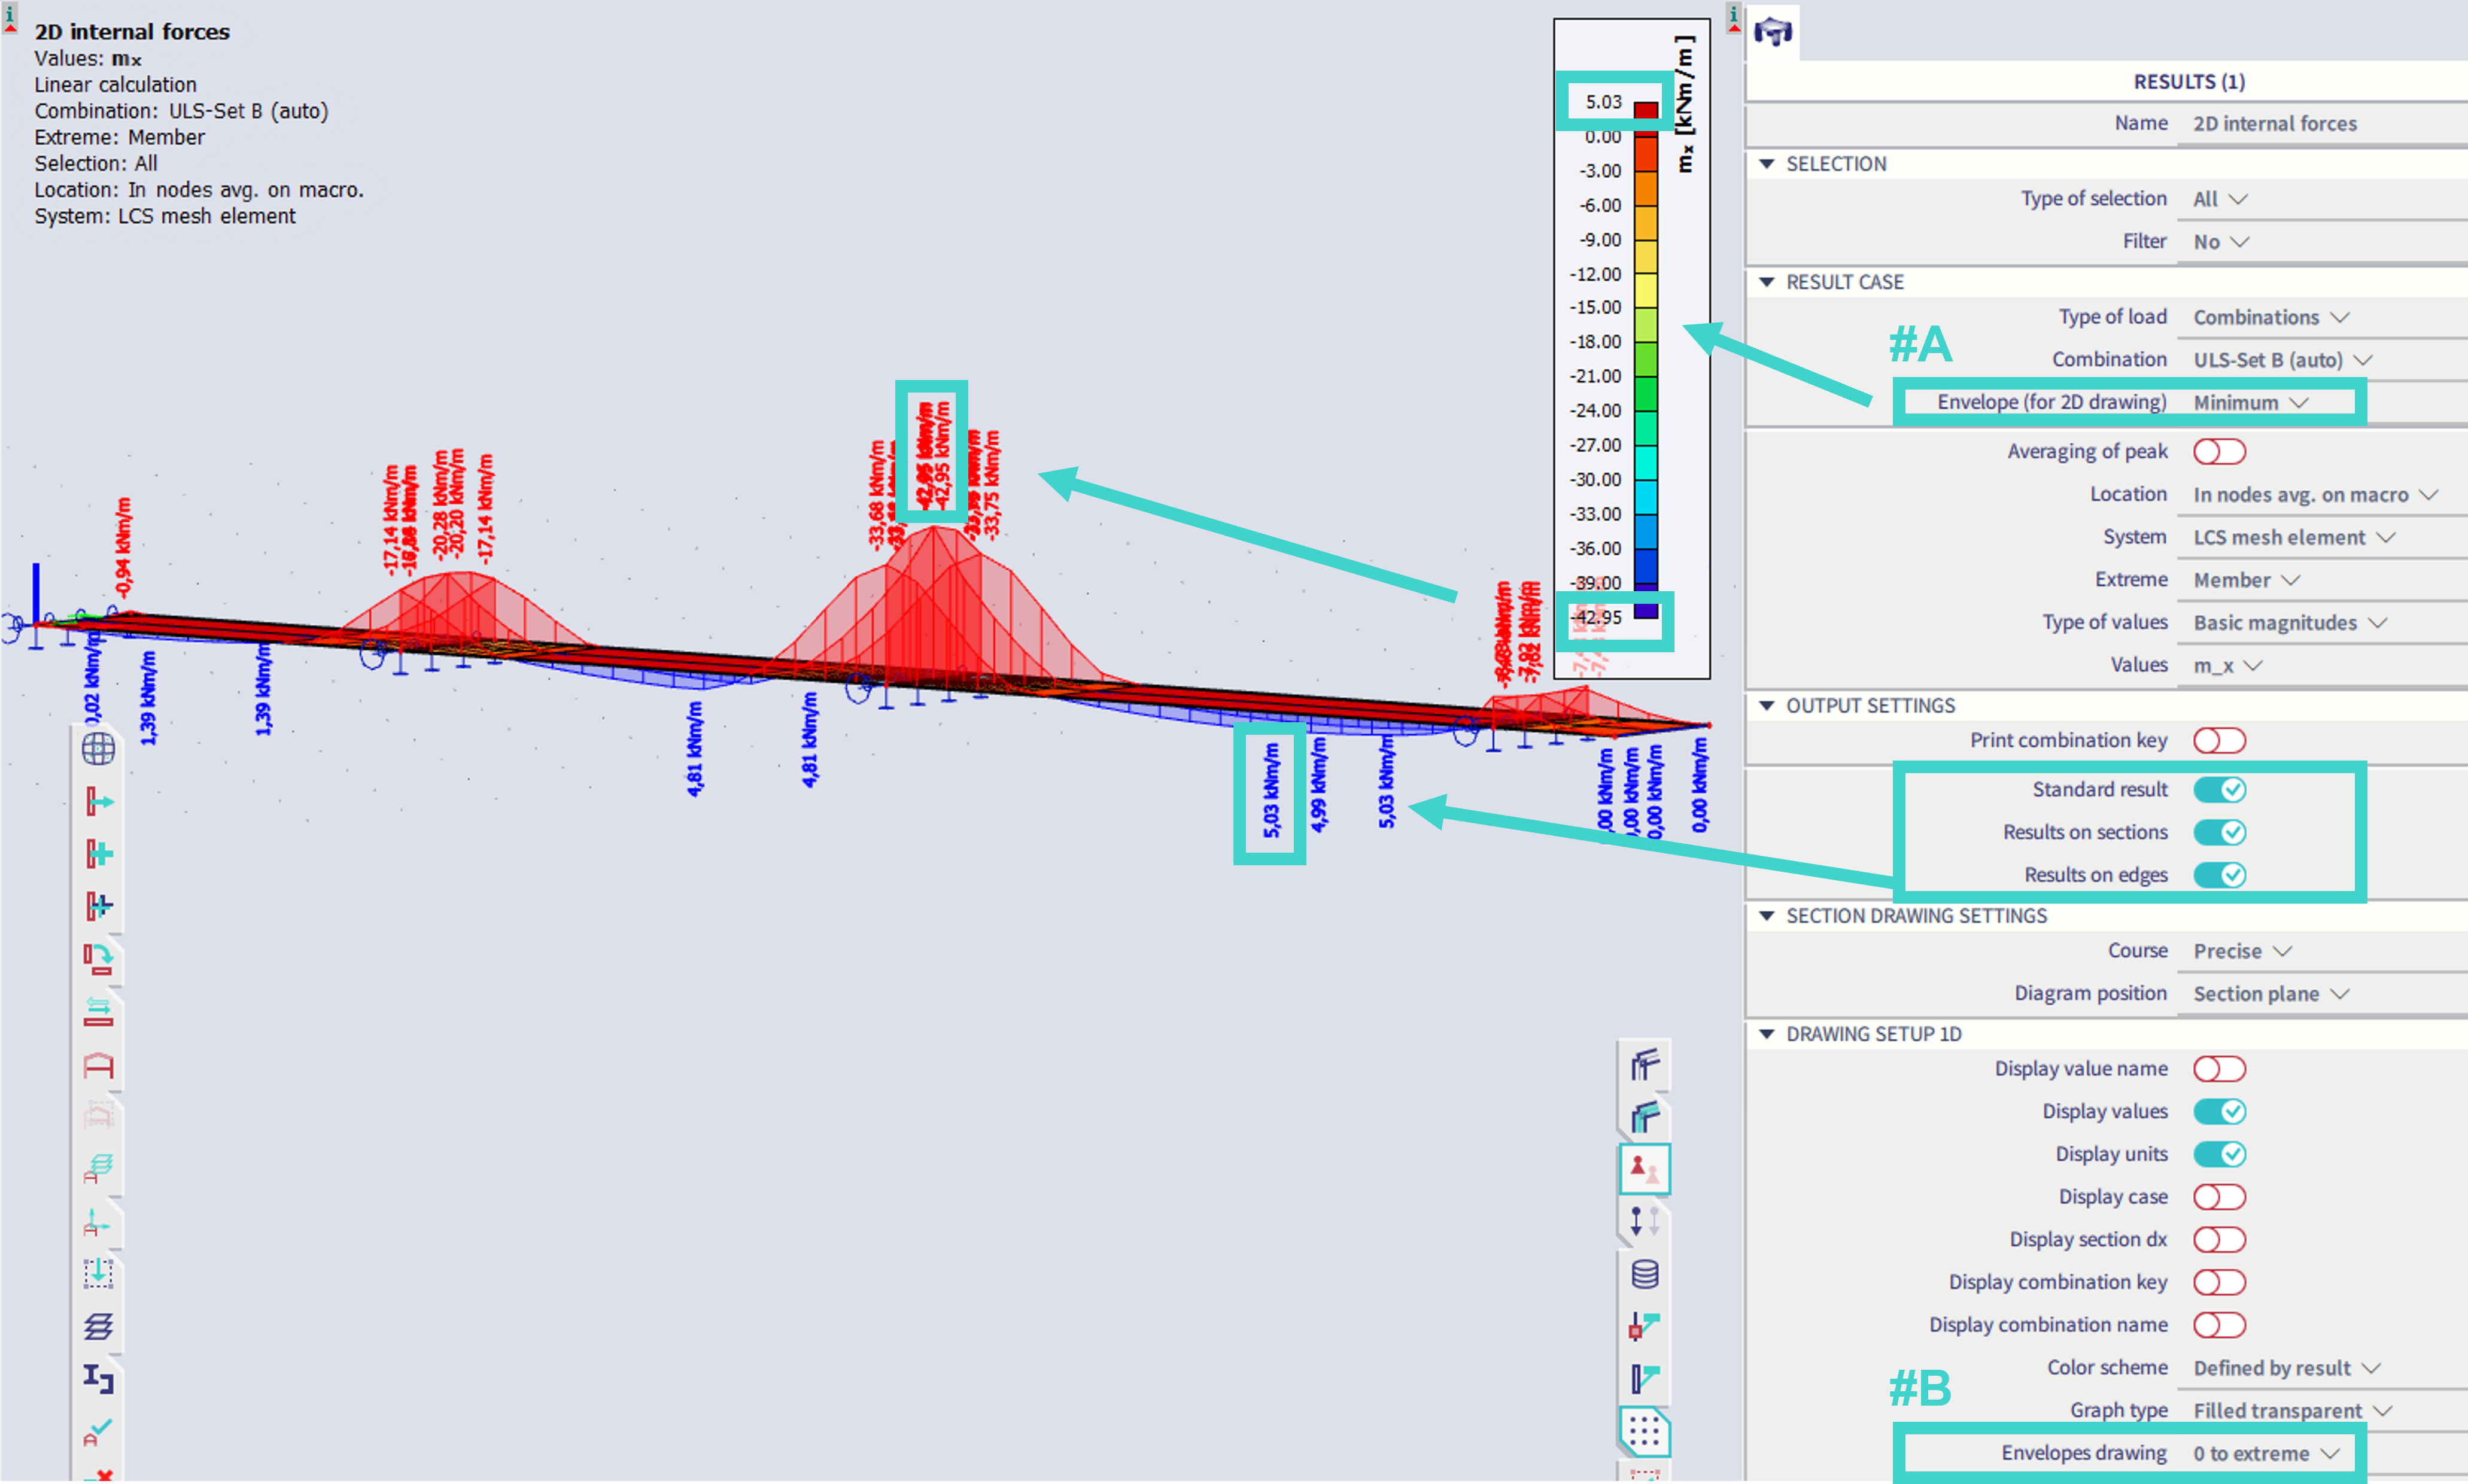Click the red bar with teal arrow icon
The width and height of the screenshot is (2468, 1484).
pos(98,801)
